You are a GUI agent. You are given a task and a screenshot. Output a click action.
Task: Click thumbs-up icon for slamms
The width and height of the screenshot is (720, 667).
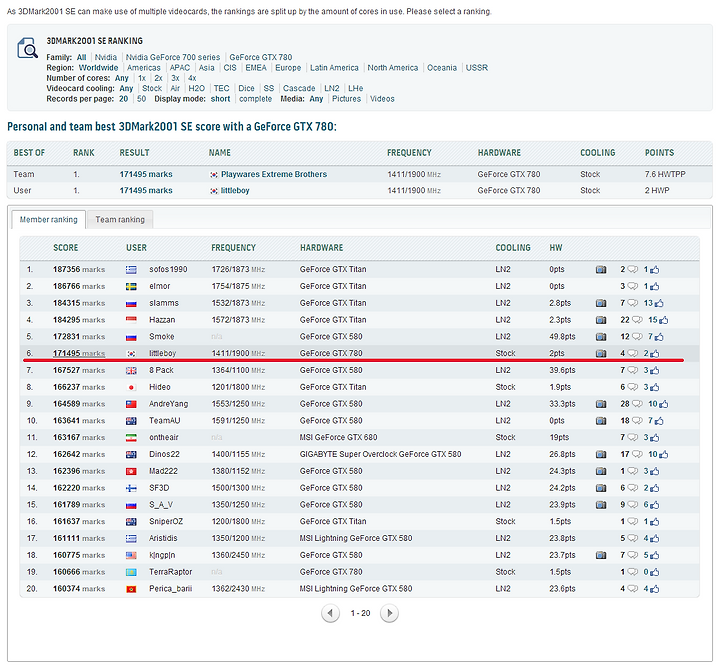(659, 303)
